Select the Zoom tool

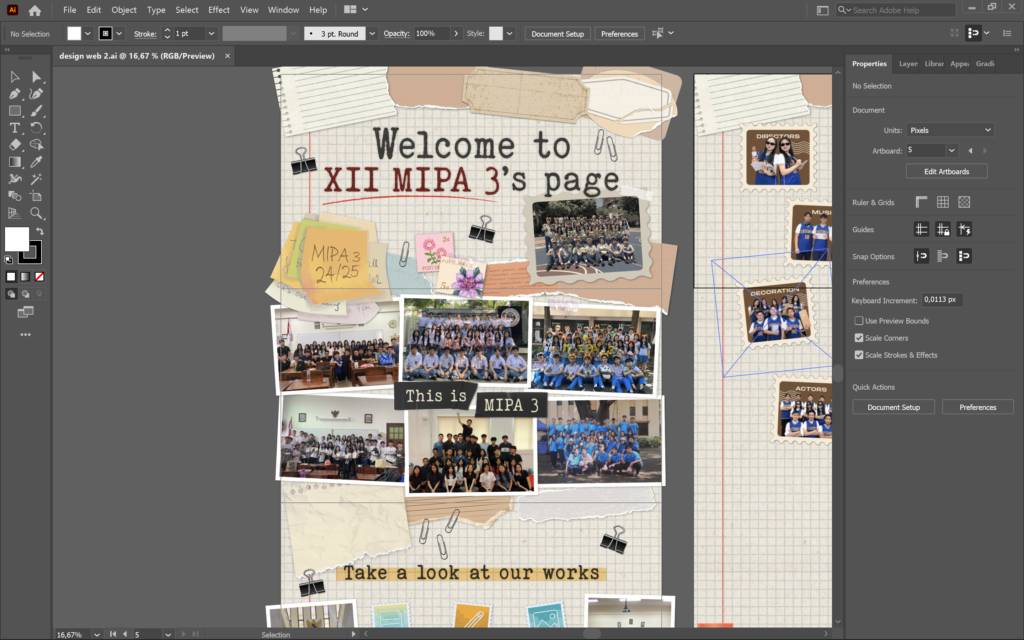[x=36, y=213]
